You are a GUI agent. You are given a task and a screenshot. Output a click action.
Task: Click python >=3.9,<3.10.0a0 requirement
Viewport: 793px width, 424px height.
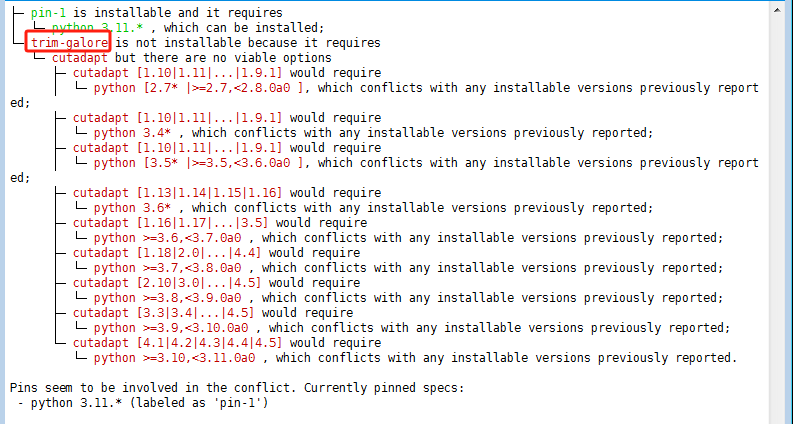170,328
